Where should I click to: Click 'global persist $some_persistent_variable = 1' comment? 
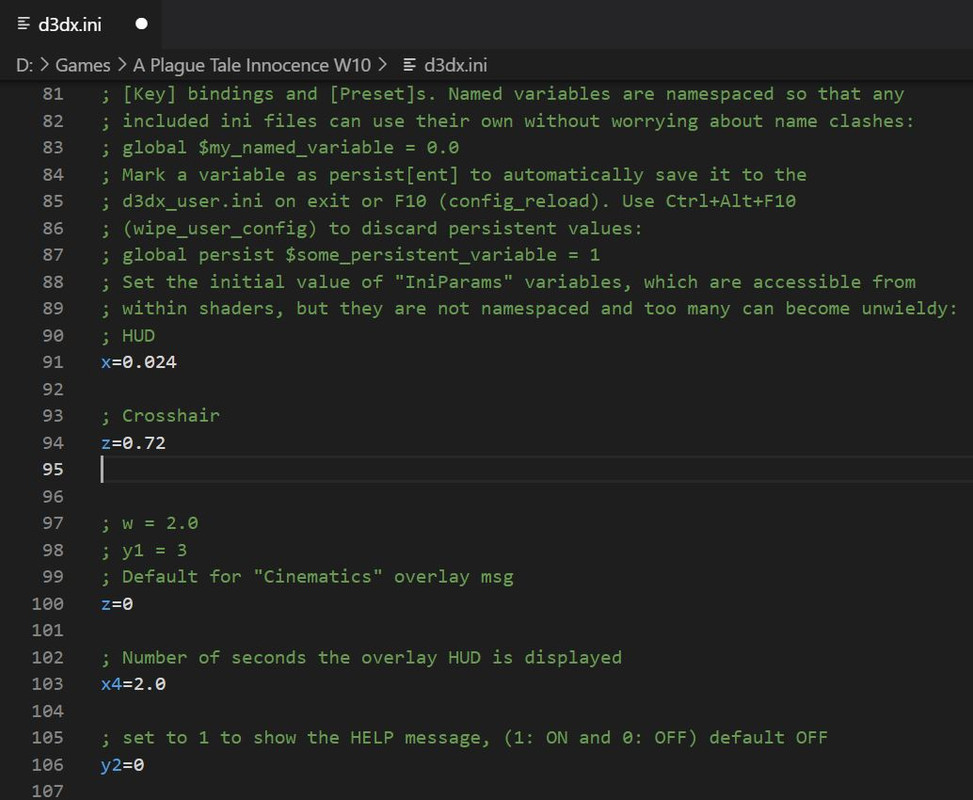tap(351, 255)
